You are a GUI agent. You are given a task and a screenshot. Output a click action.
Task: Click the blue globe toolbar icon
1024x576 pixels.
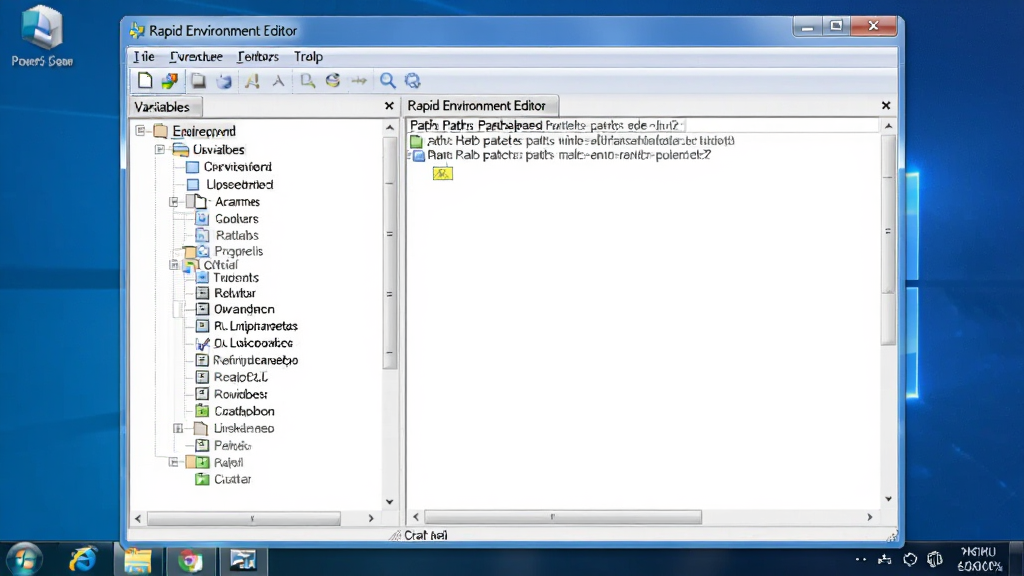tap(413, 81)
